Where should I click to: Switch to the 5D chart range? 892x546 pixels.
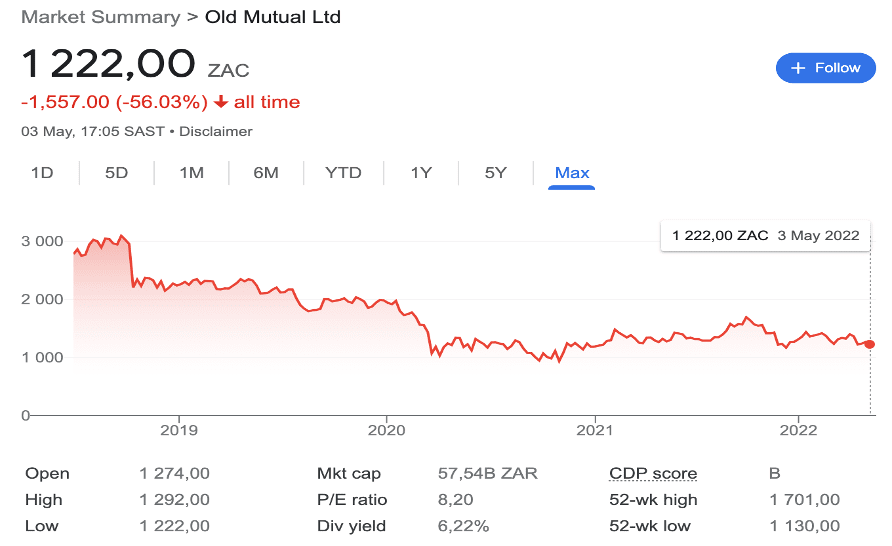coord(116,173)
